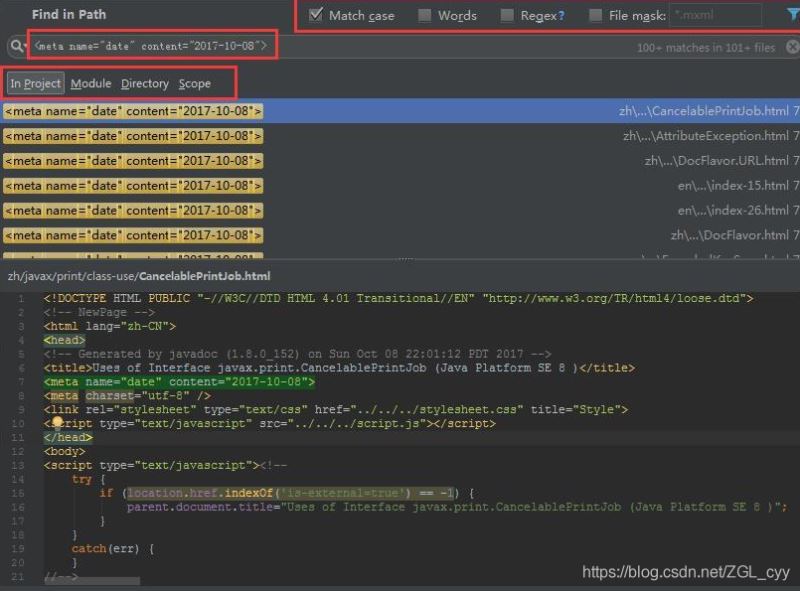Enable the Regex checkbox
This screenshot has width=800, height=591.
pyautogui.click(x=507, y=15)
